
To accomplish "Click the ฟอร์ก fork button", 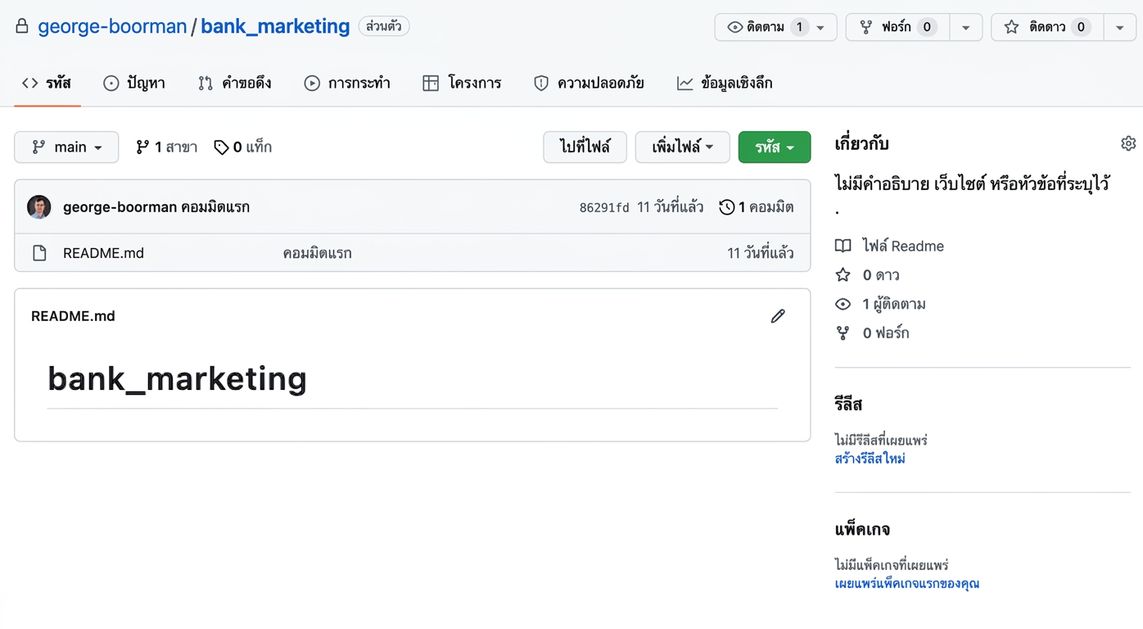I will pyautogui.click(x=897, y=27).
